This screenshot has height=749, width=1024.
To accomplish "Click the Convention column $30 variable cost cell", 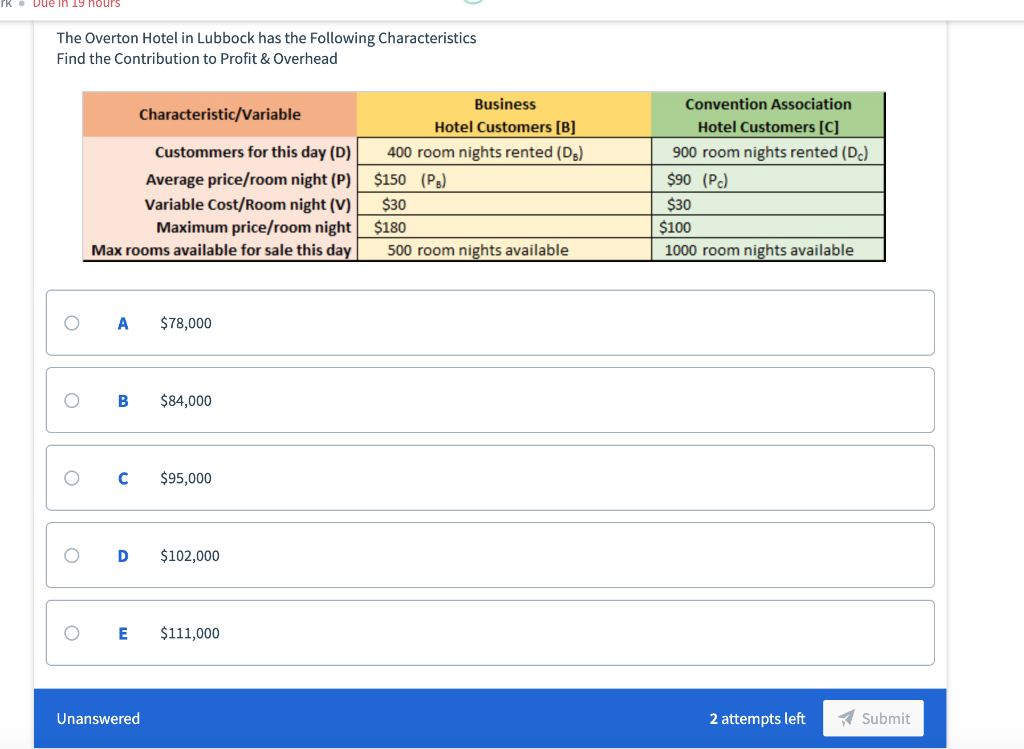I will 768,204.
